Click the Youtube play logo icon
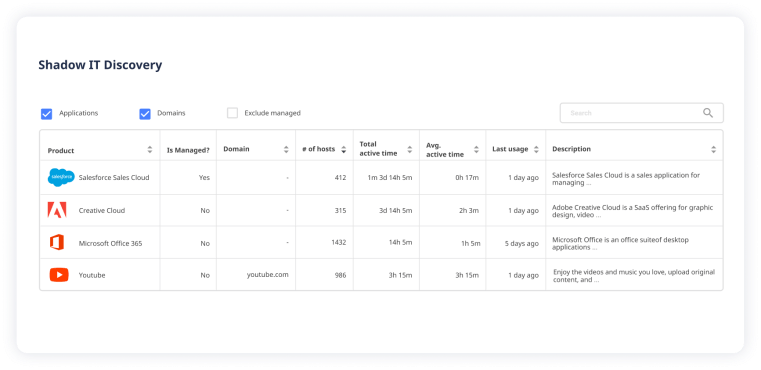761x370 pixels. click(59, 275)
